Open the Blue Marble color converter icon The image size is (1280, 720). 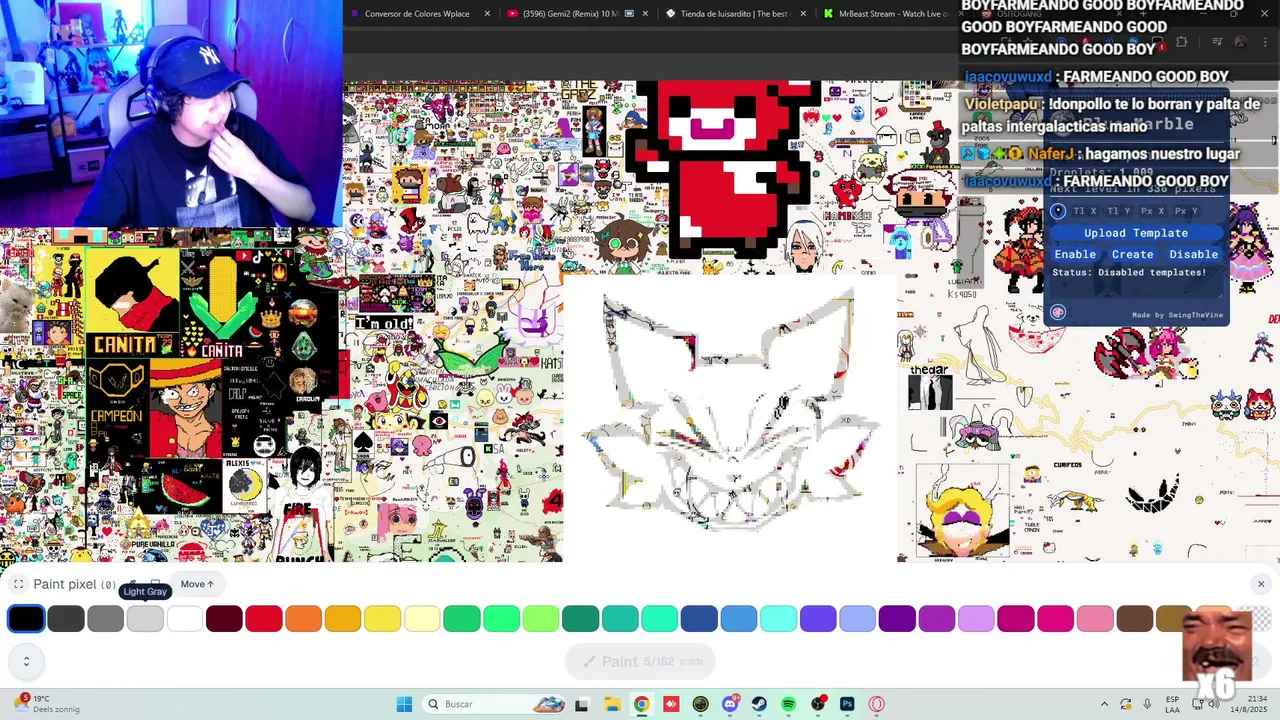pyautogui.click(x=1058, y=312)
